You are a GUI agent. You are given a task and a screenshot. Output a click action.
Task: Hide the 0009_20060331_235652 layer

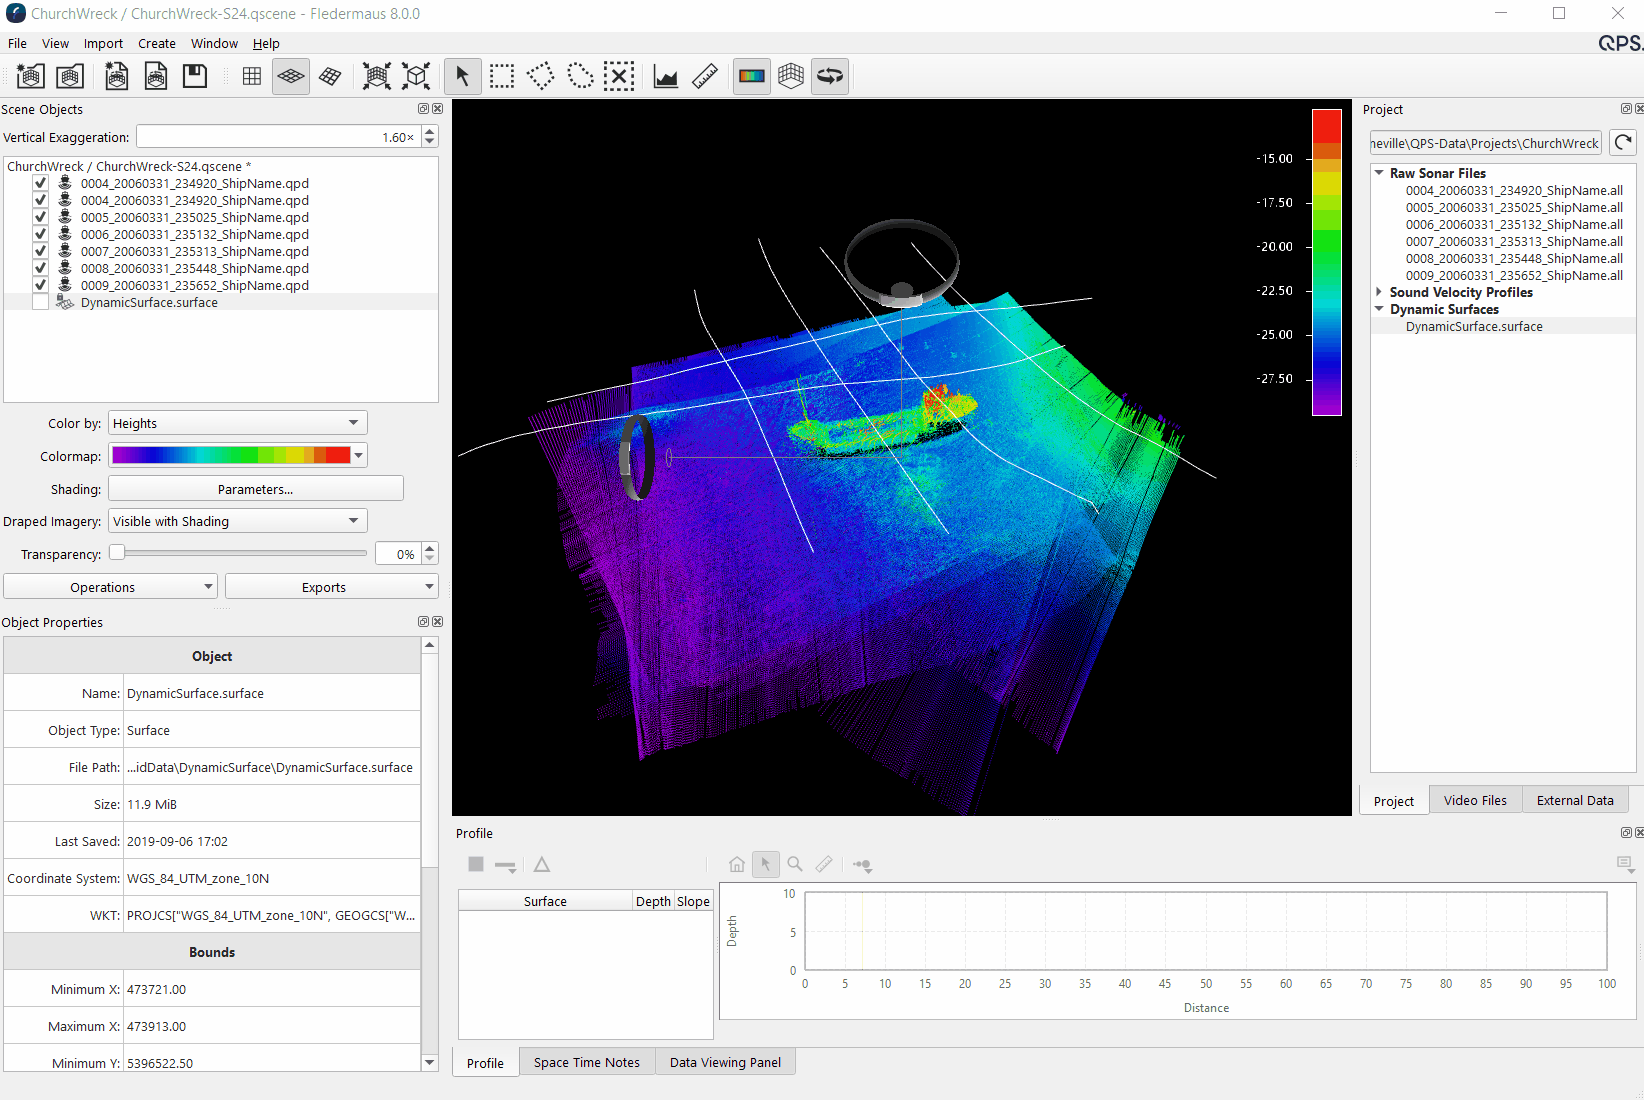(x=41, y=286)
